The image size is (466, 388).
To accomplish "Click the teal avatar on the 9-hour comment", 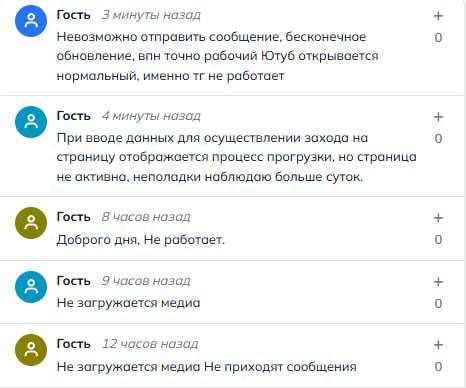I will tap(31, 287).
